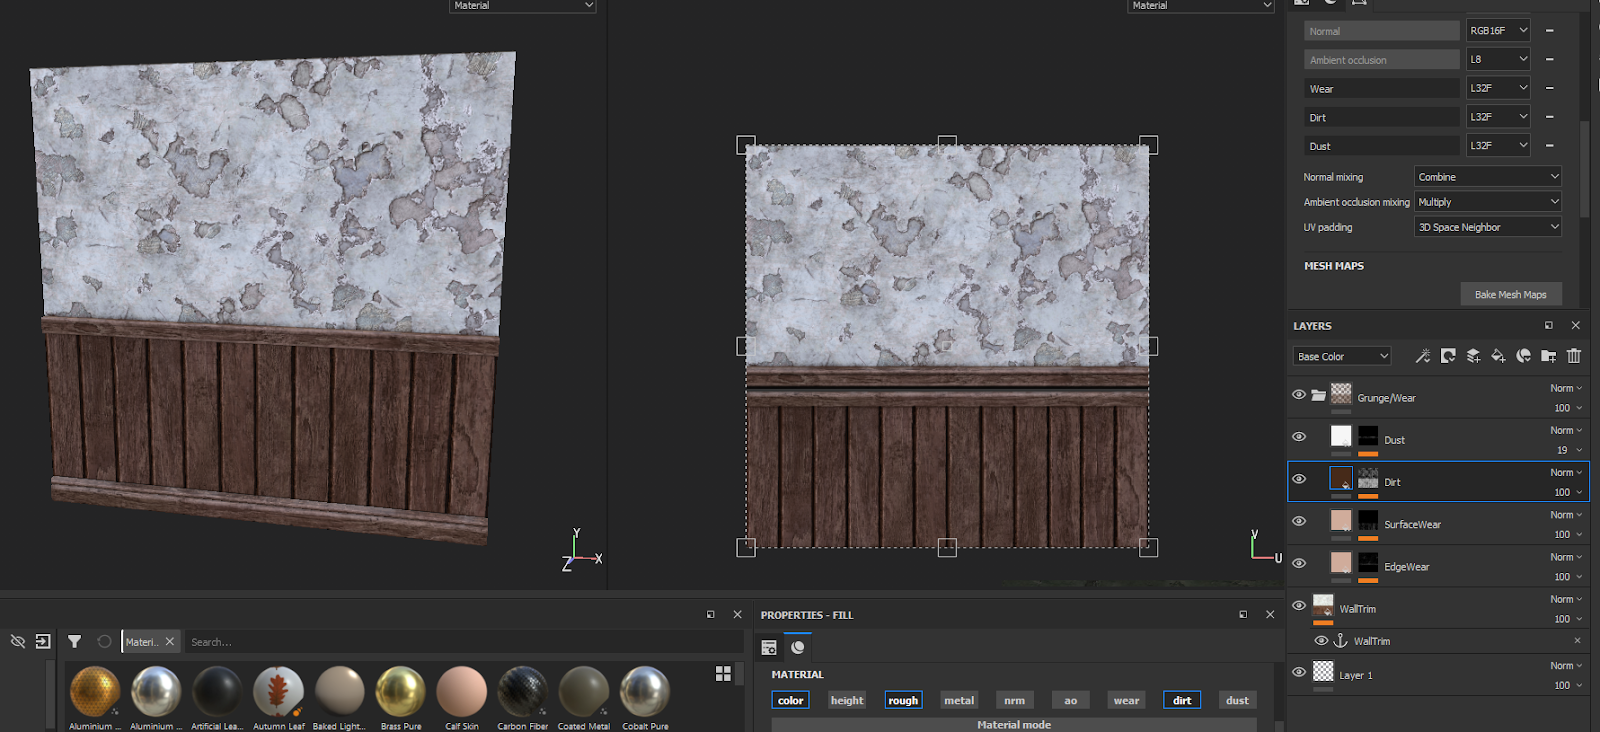
Task: Open the Wear channel L32F dropdown
Action: tap(1498, 88)
